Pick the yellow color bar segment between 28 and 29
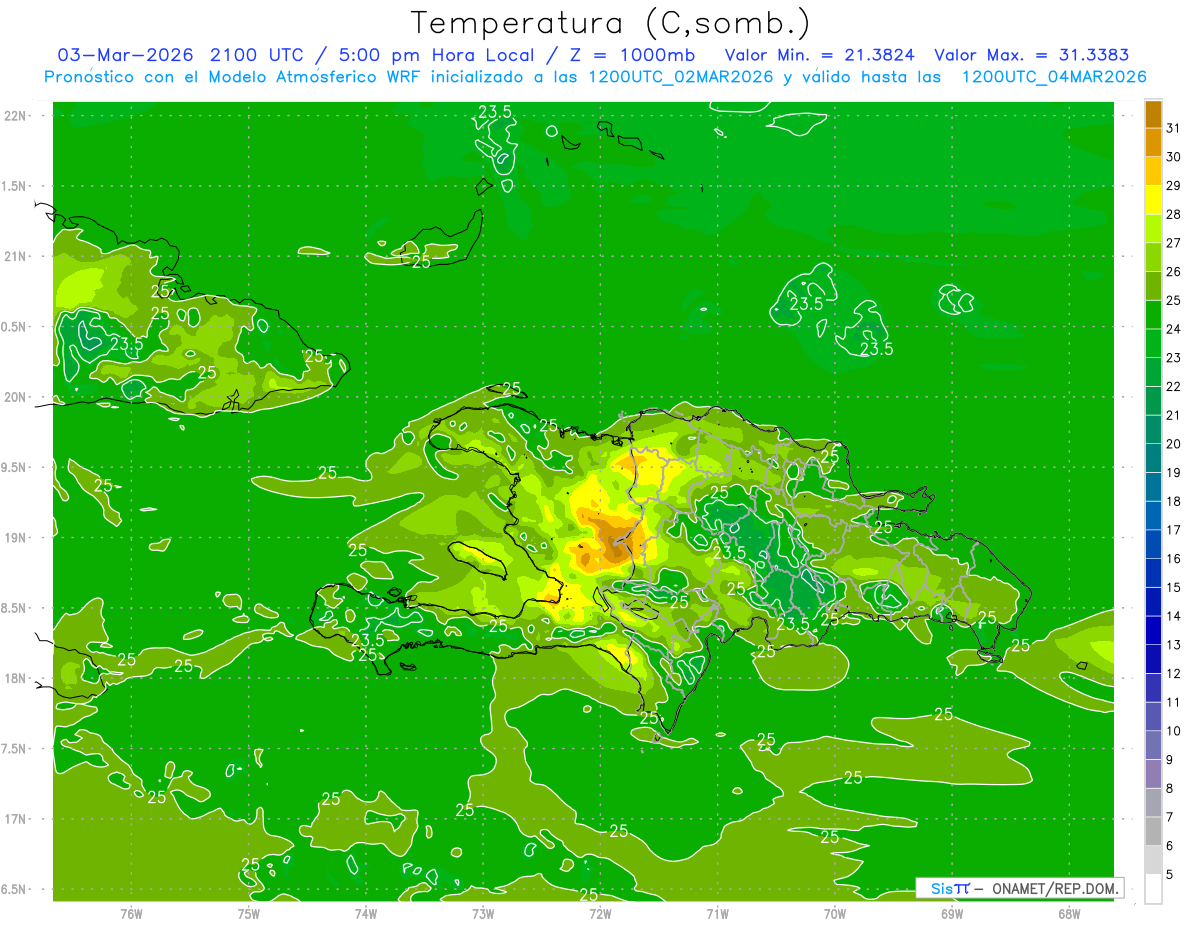The image size is (1200, 927). (1153, 200)
